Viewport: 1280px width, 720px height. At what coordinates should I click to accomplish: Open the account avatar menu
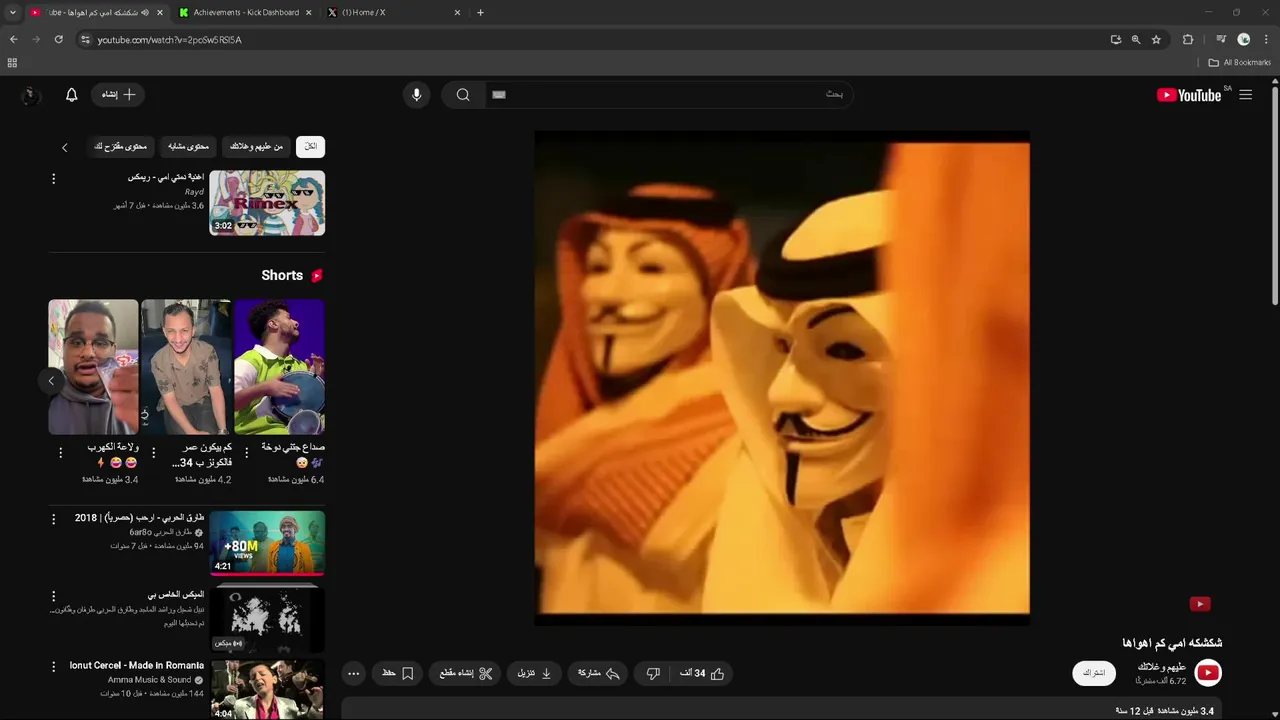tap(30, 95)
